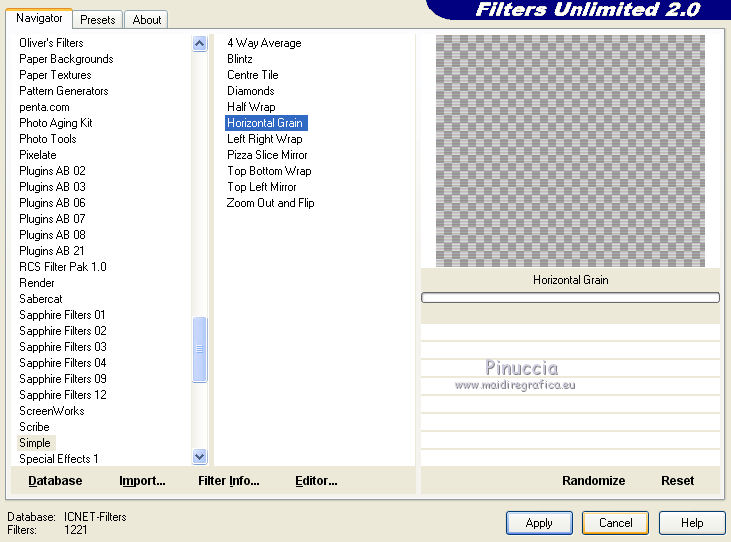The height and width of the screenshot is (542, 731).
Task: Click the progress bar under Horizontal Grain
Action: pos(570,297)
